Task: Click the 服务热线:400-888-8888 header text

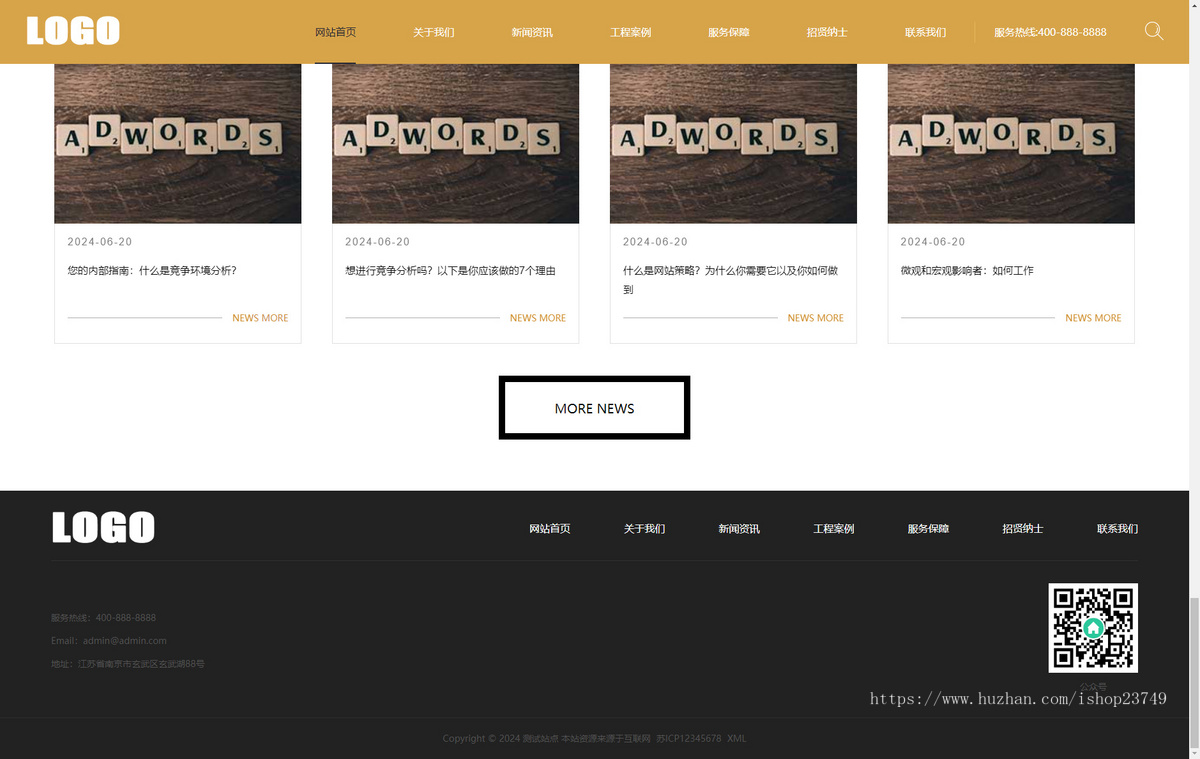Action: coord(1050,32)
